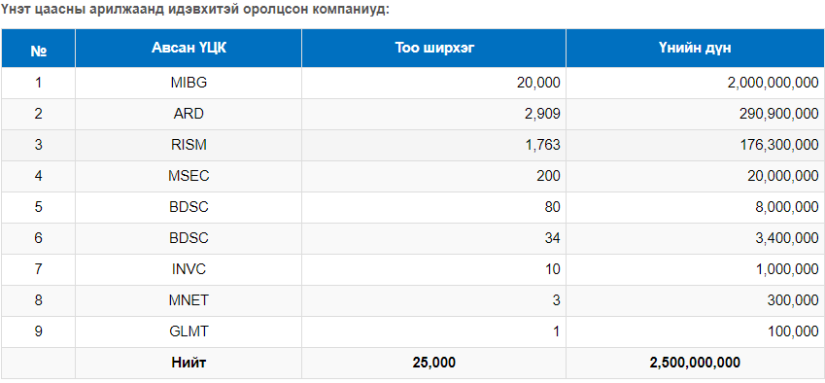Select the RISM row cell
825x383 pixels.
(x=188, y=145)
